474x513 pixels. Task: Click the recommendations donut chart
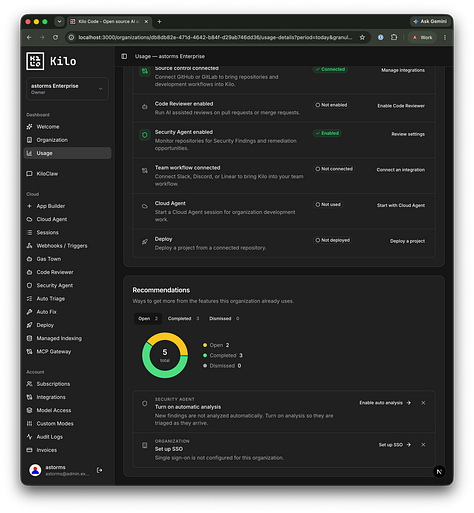pyautogui.click(x=165, y=355)
